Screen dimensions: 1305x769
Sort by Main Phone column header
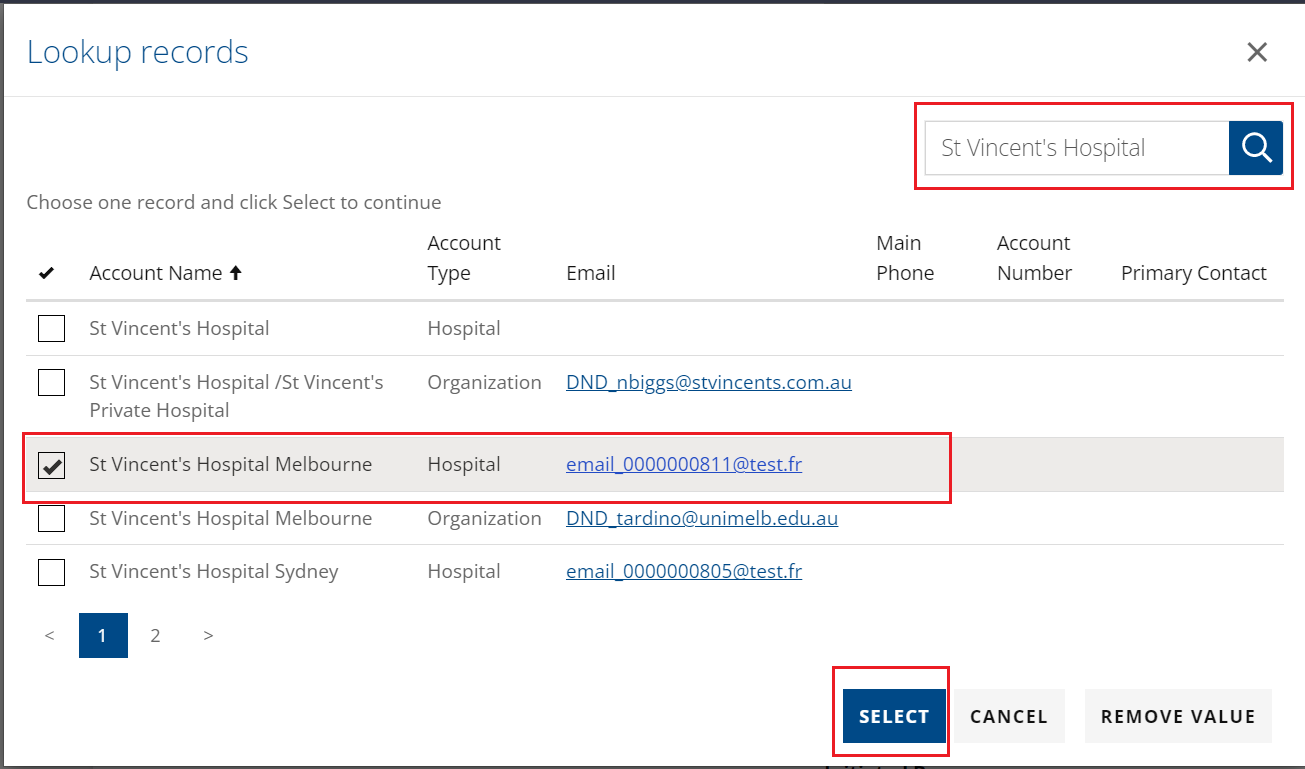click(905, 258)
